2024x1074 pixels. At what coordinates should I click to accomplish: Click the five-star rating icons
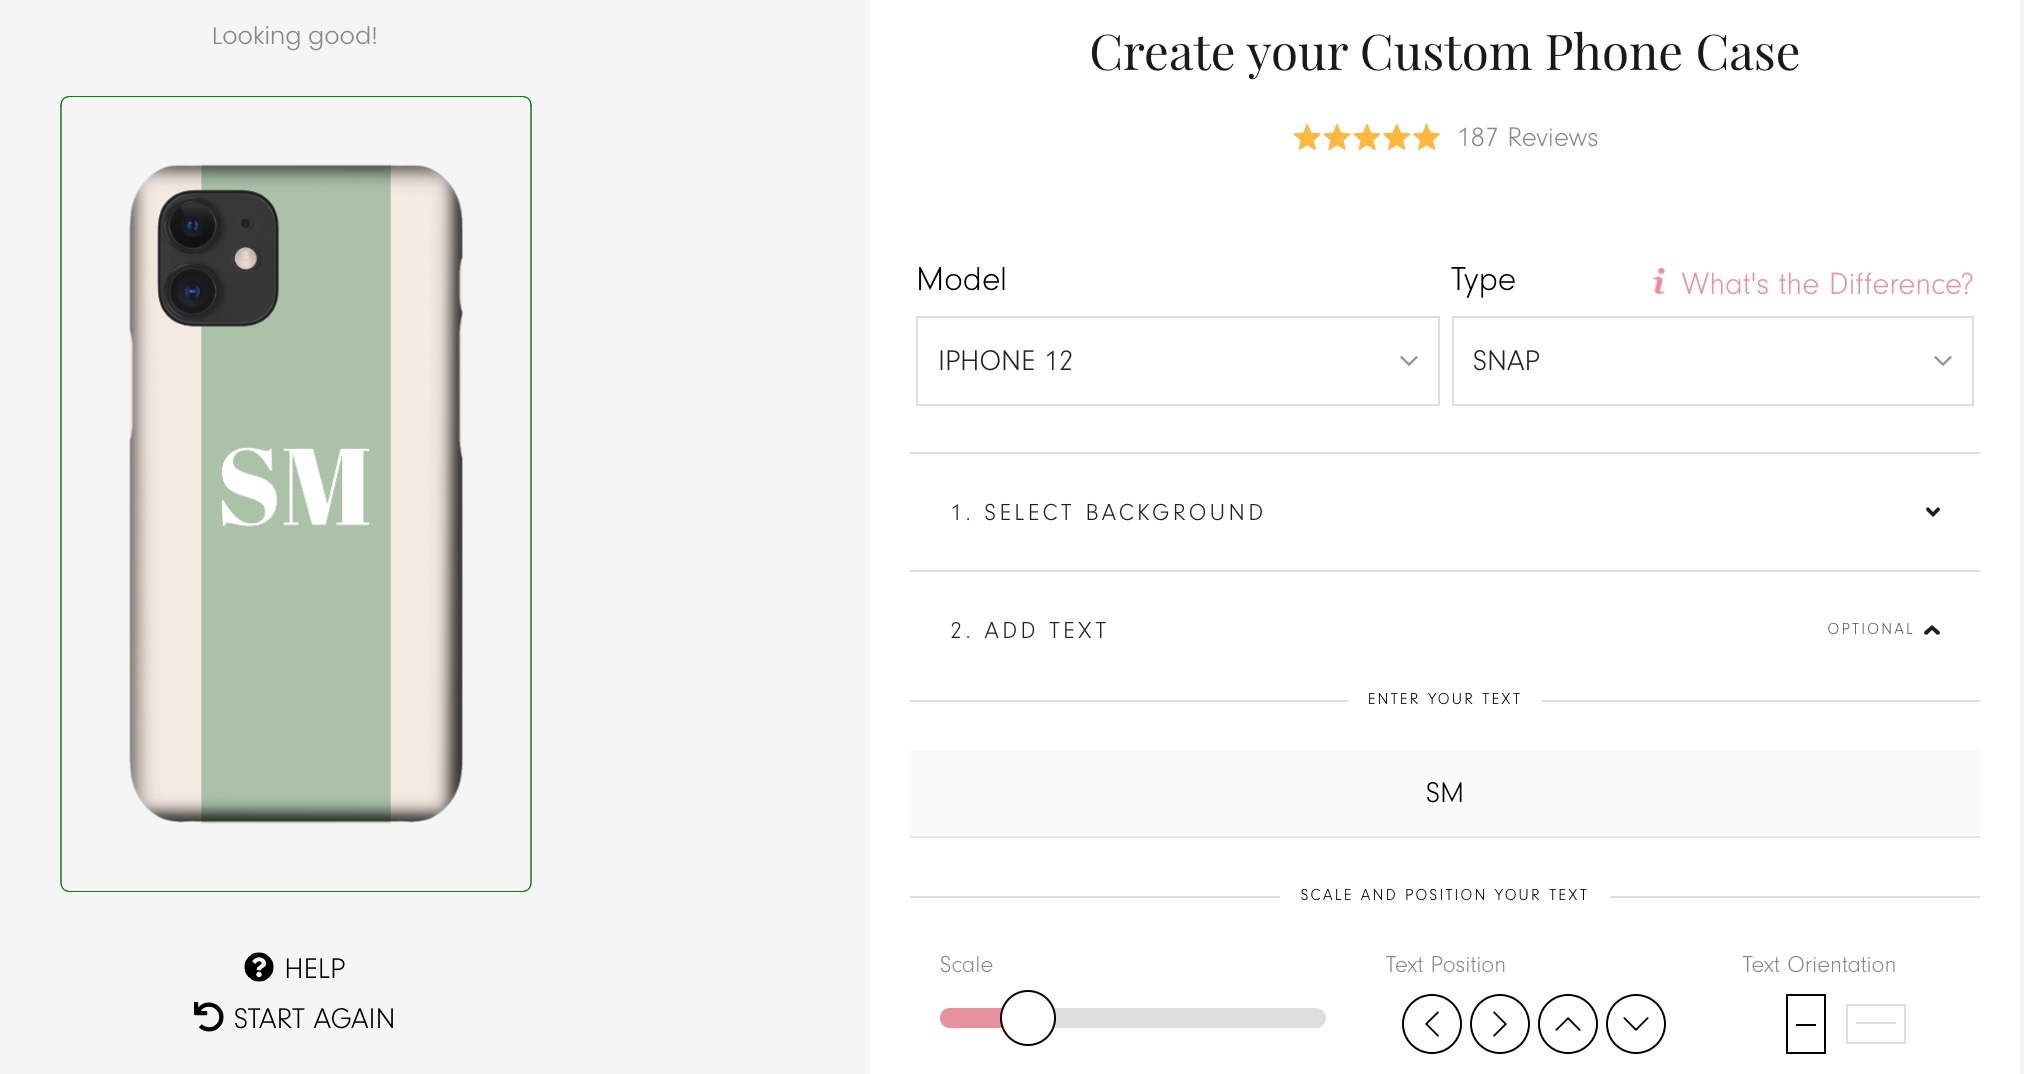coord(1366,137)
